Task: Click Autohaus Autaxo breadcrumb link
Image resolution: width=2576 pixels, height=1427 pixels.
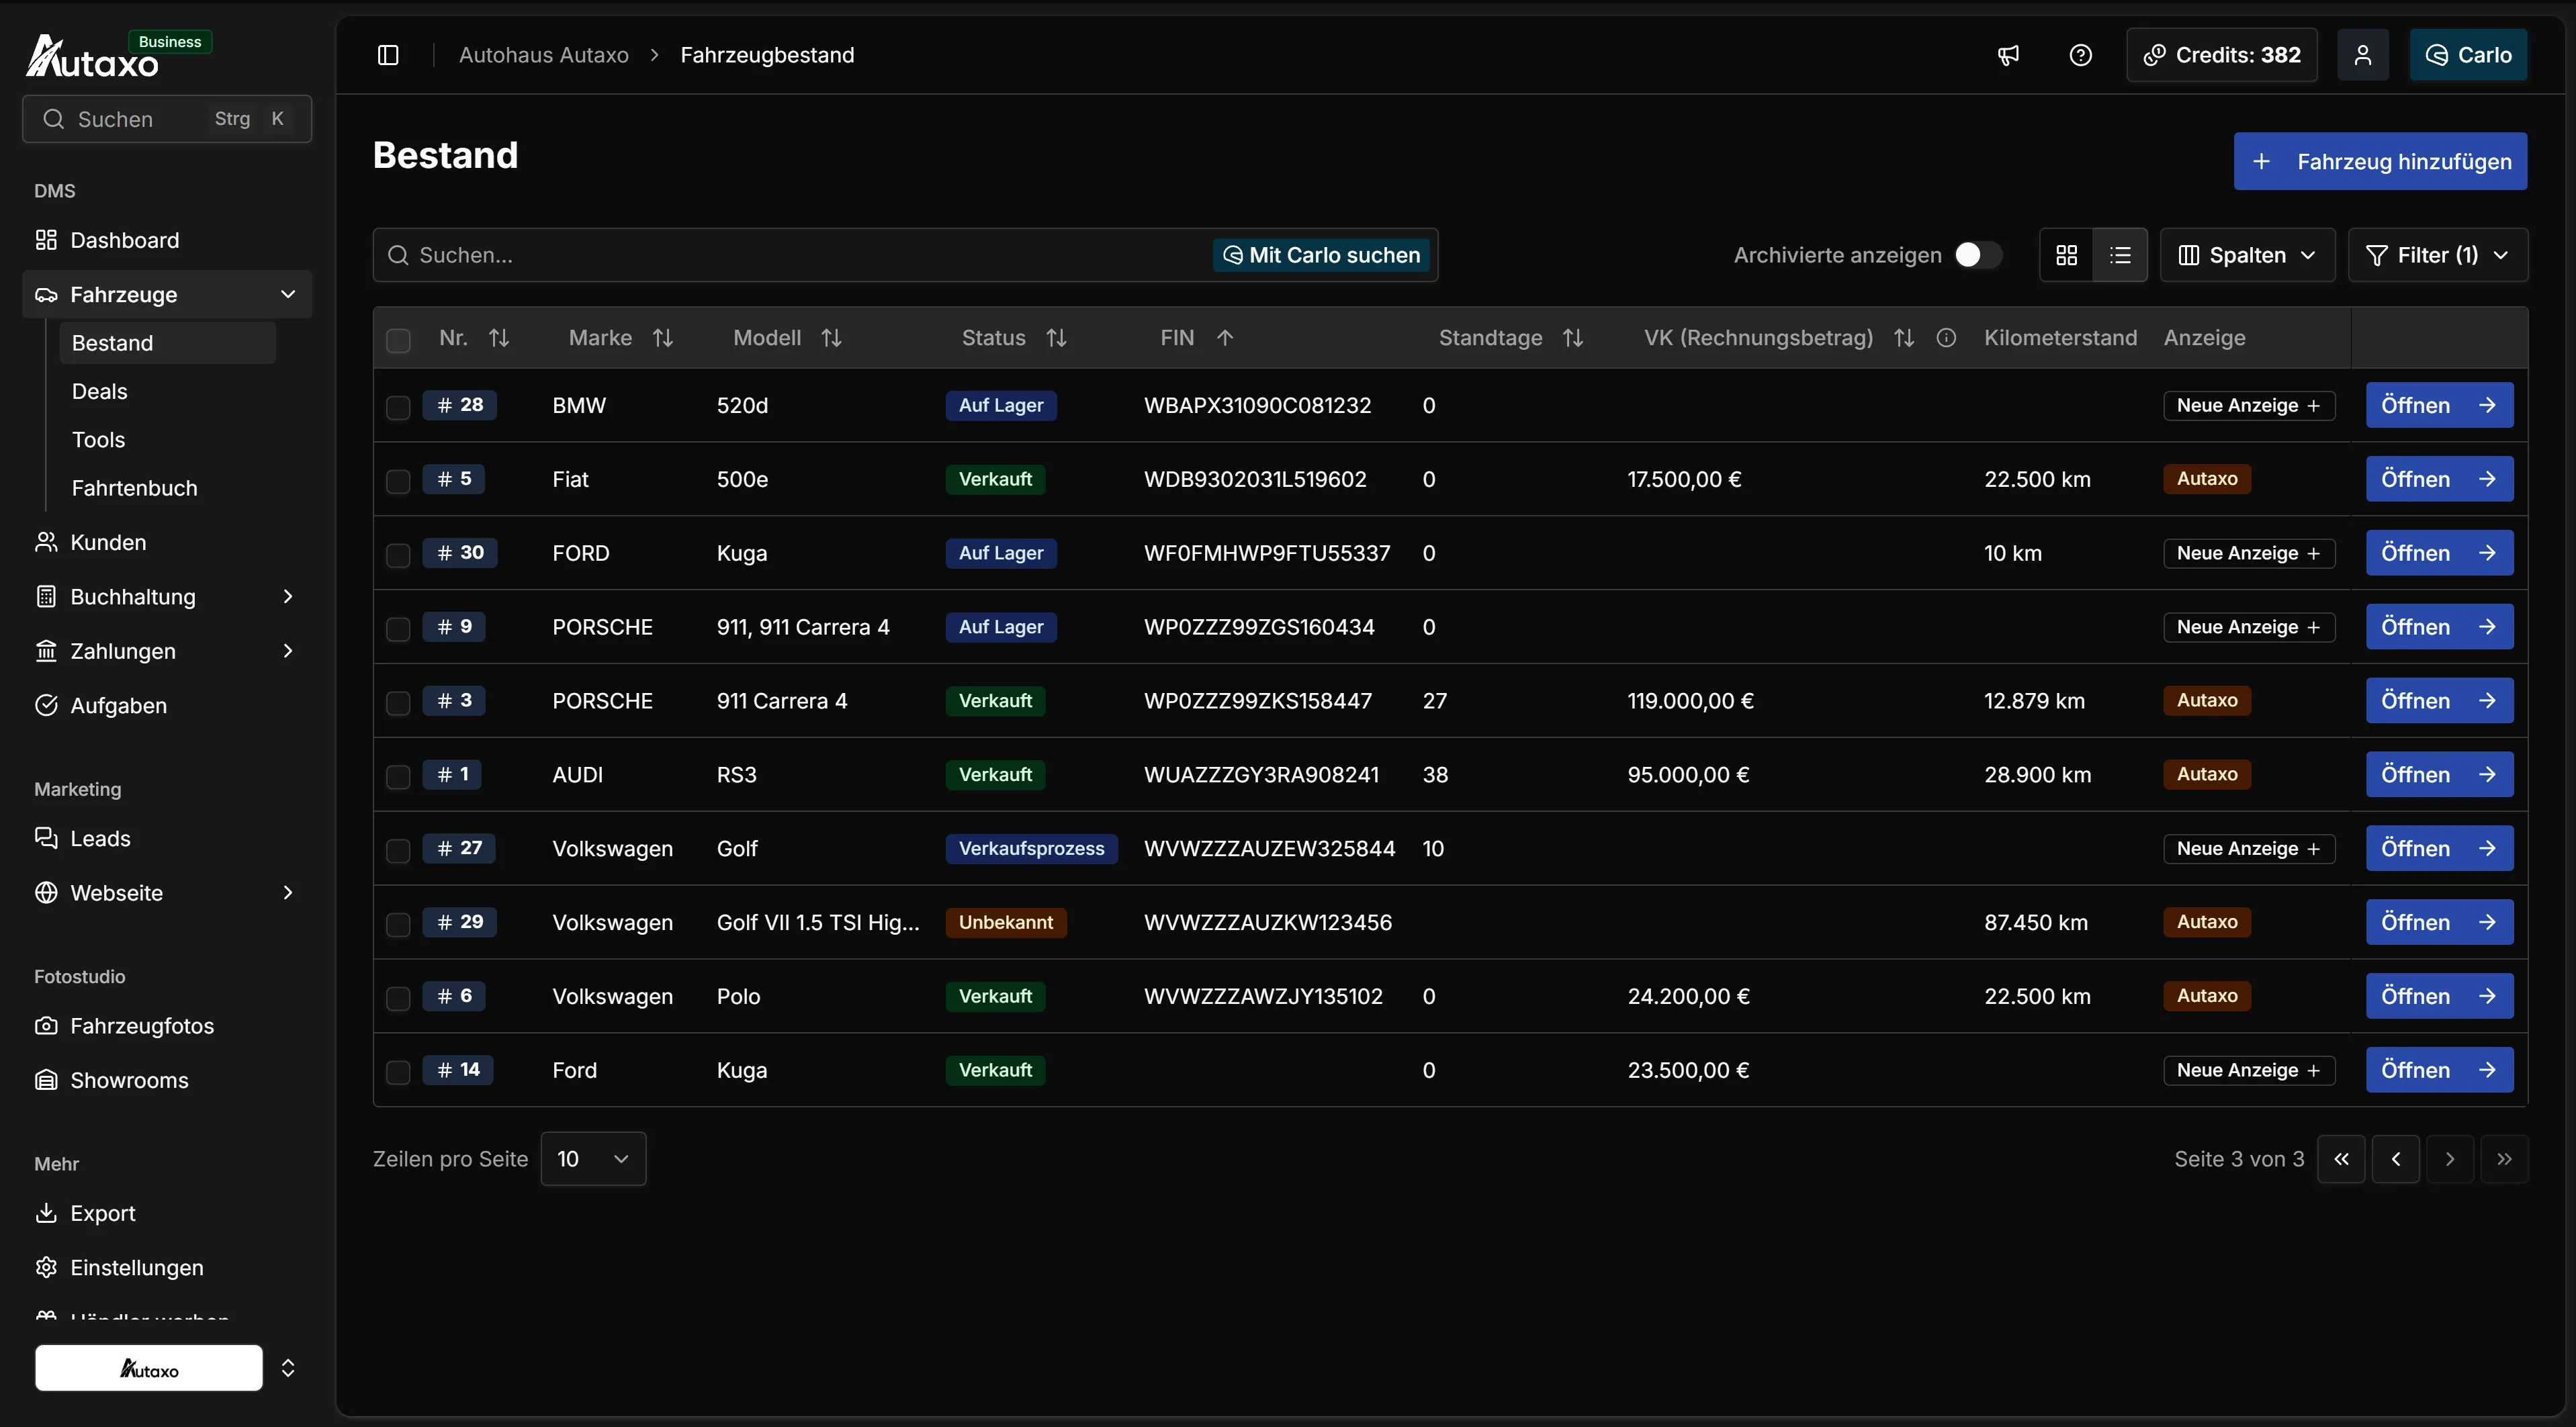Action: (x=544, y=55)
